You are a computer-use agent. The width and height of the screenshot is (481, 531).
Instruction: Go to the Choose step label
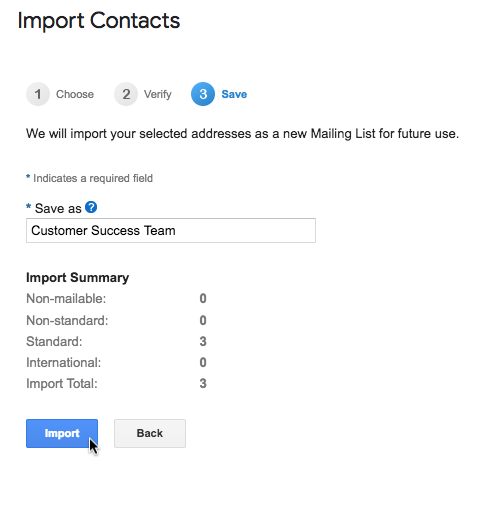75,94
